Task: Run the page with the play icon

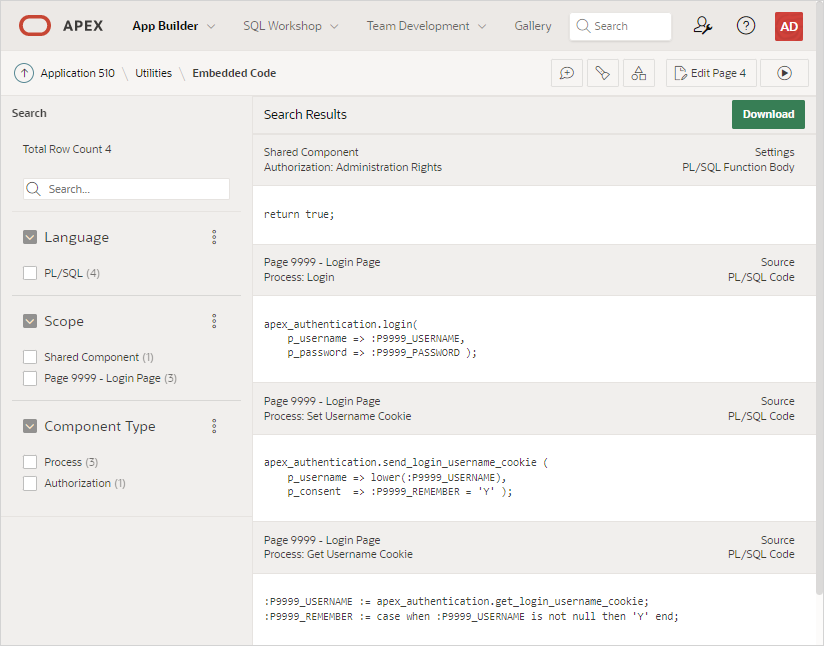Action: pos(784,73)
